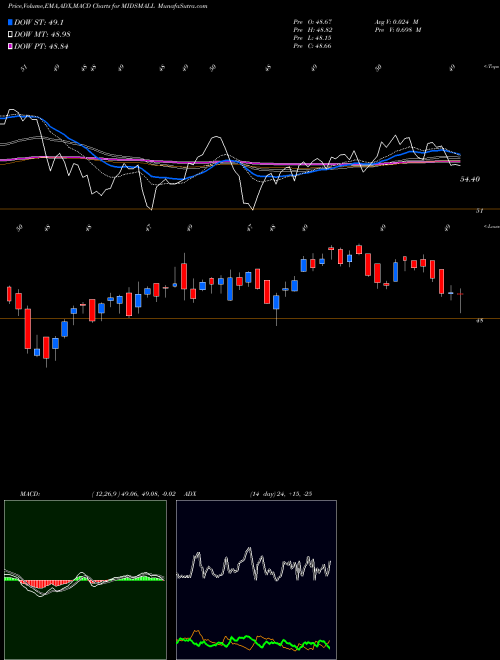Click the '<Lows' marker label
The height and width of the screenshot is (660, 500).
491,226
